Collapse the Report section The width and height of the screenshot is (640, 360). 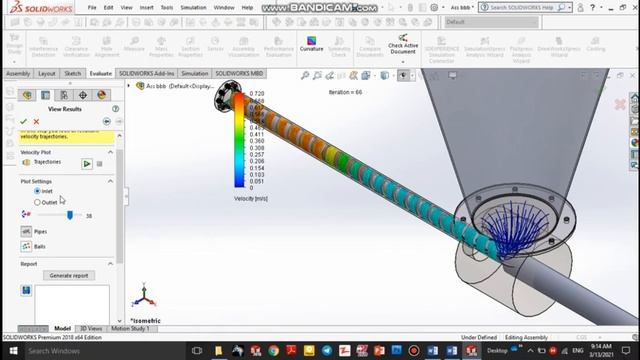[110, 264]
